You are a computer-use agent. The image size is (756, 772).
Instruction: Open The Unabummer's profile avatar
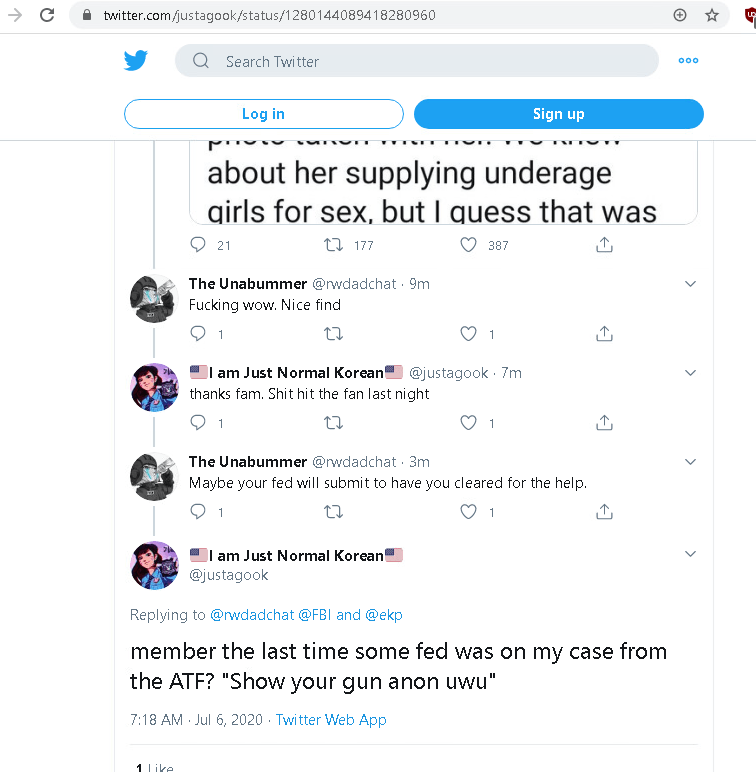[154, 297]
